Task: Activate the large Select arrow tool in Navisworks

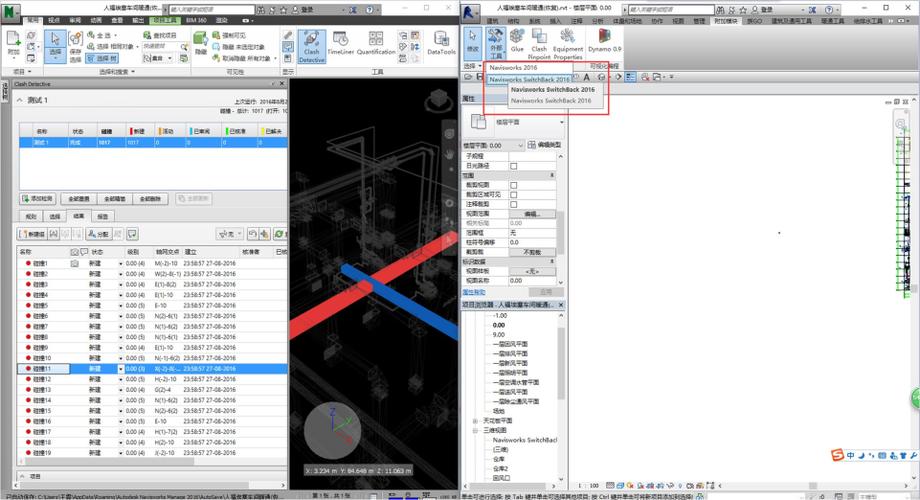Action: tap(55, 46)
